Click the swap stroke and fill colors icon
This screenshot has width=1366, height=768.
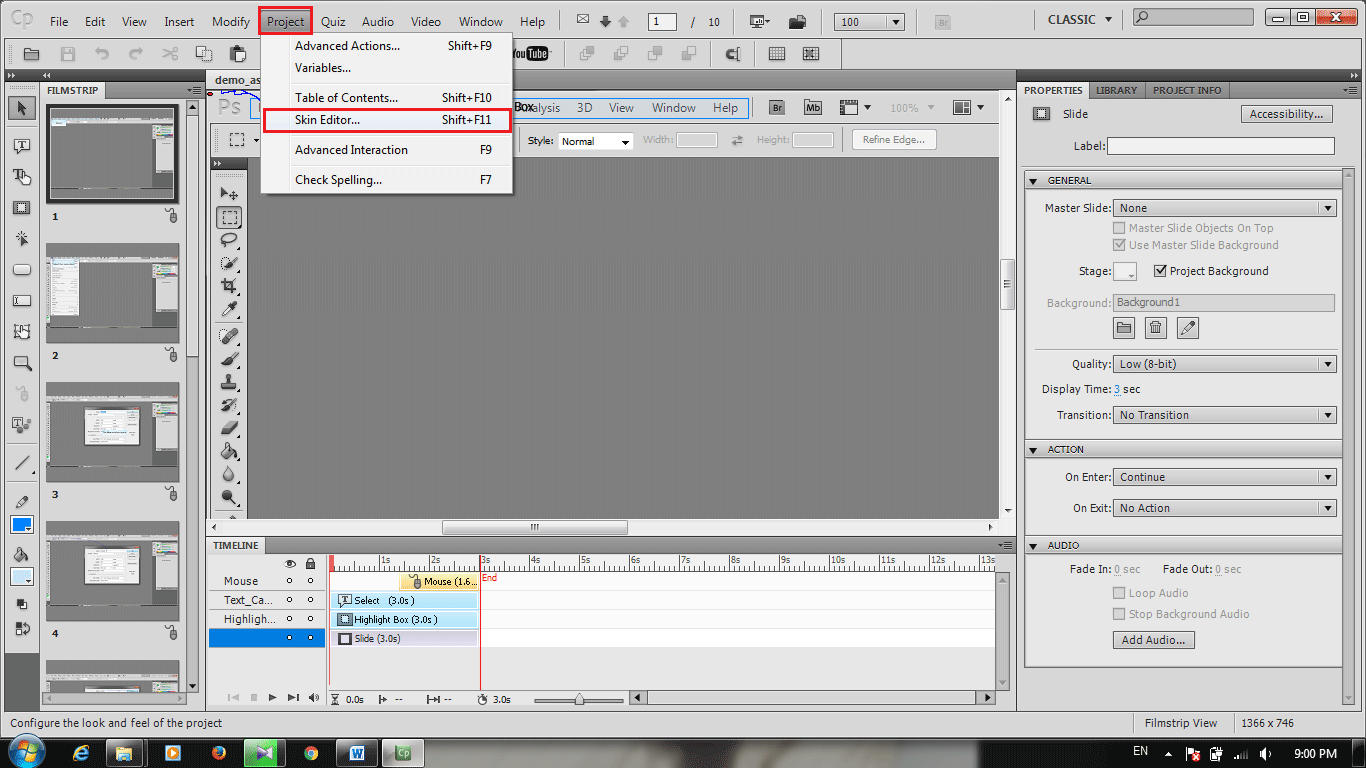point(21,629)
